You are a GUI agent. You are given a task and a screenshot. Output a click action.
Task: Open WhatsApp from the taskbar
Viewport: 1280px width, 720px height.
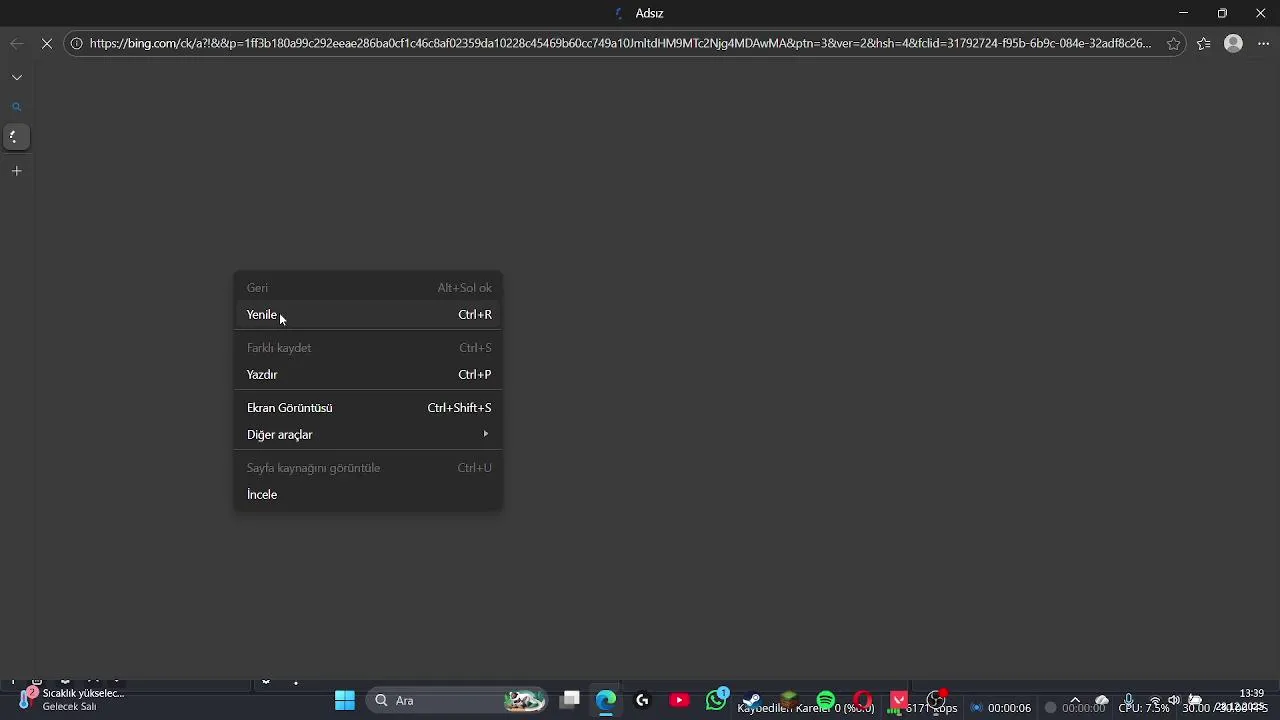(716, 700)
